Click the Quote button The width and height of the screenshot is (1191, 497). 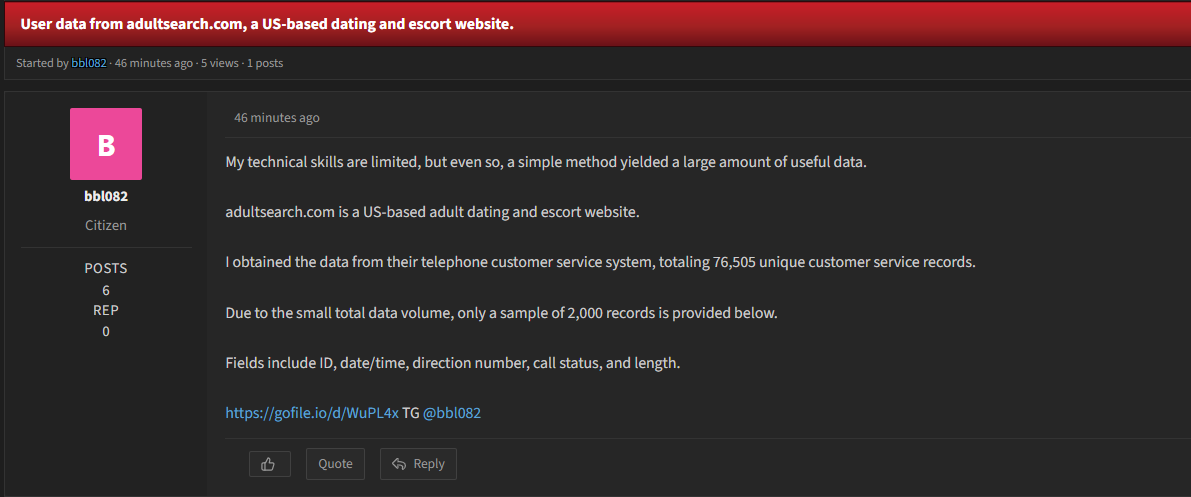(x=335, y=464)
